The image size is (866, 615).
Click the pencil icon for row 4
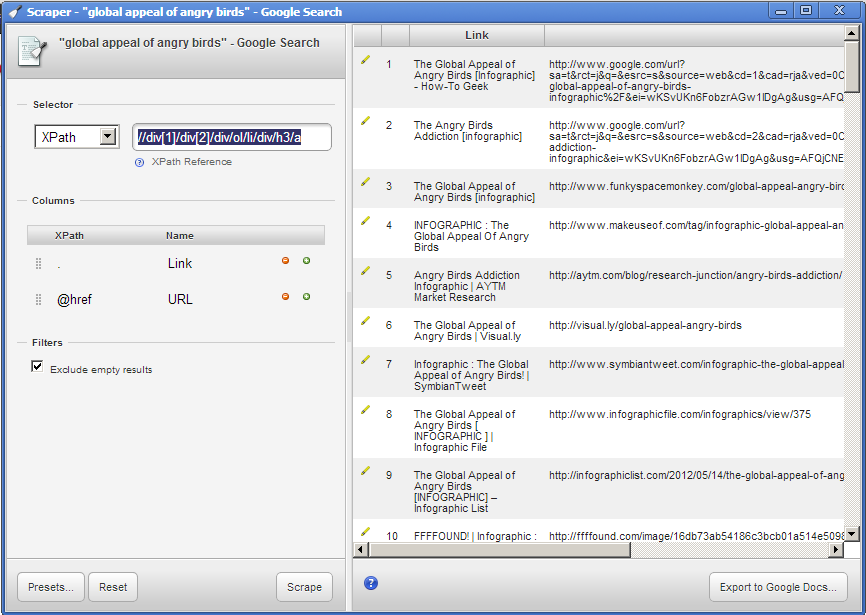coord(366,221)
